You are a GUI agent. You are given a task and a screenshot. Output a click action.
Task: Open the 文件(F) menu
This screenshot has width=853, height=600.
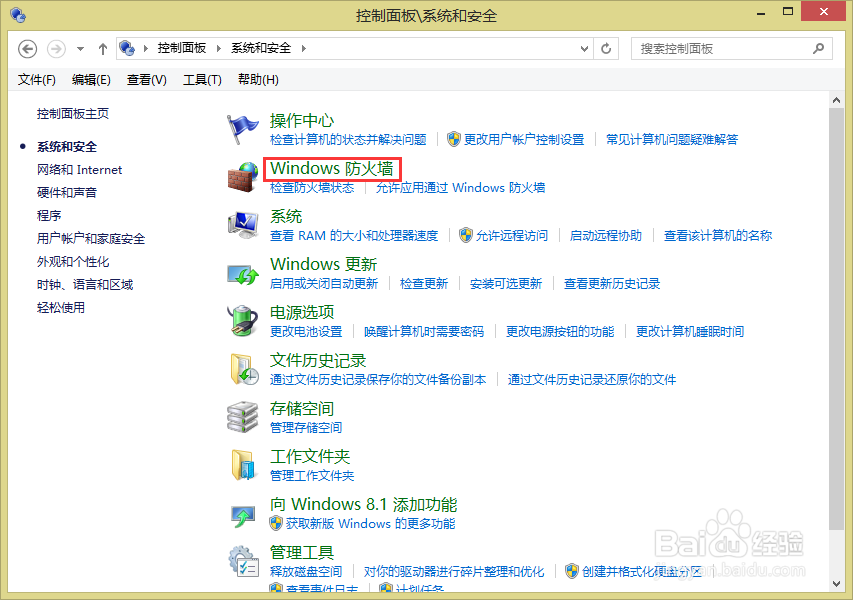pos(36,80)
